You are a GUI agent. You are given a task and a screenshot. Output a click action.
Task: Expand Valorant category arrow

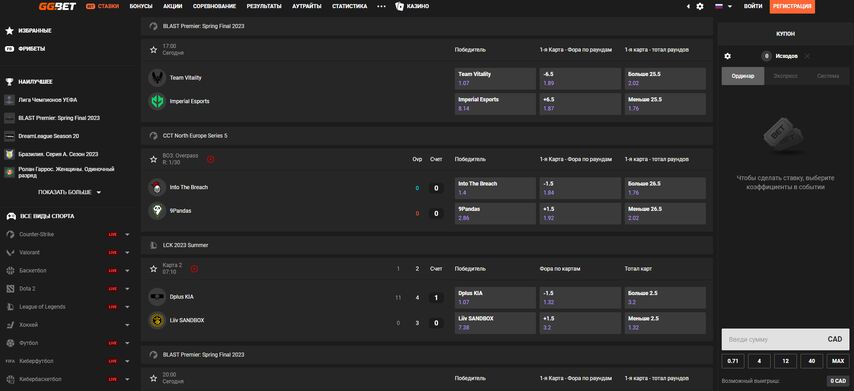(127, 253)
